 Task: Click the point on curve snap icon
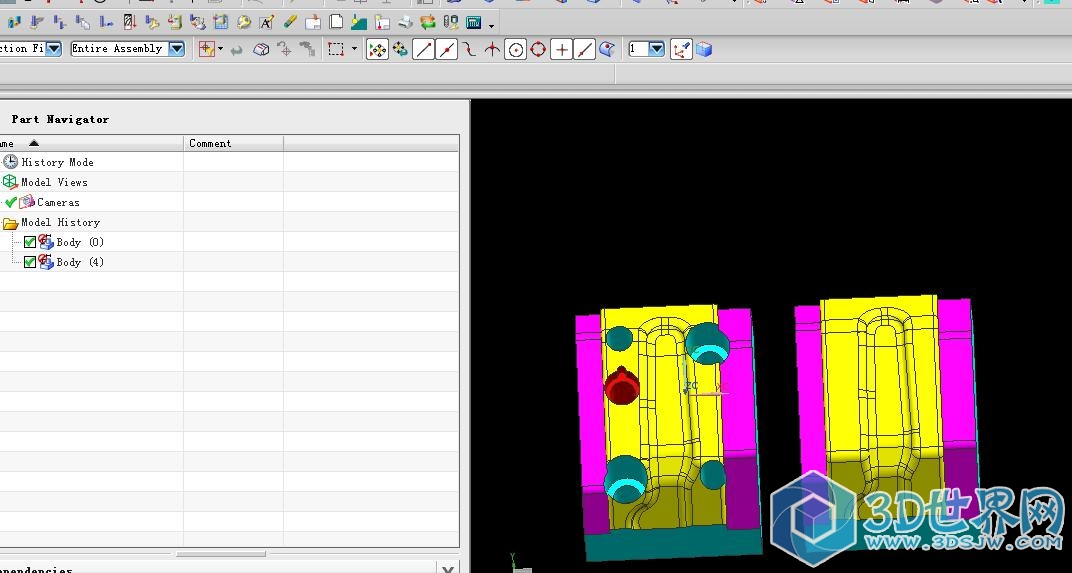pos(585,49)
